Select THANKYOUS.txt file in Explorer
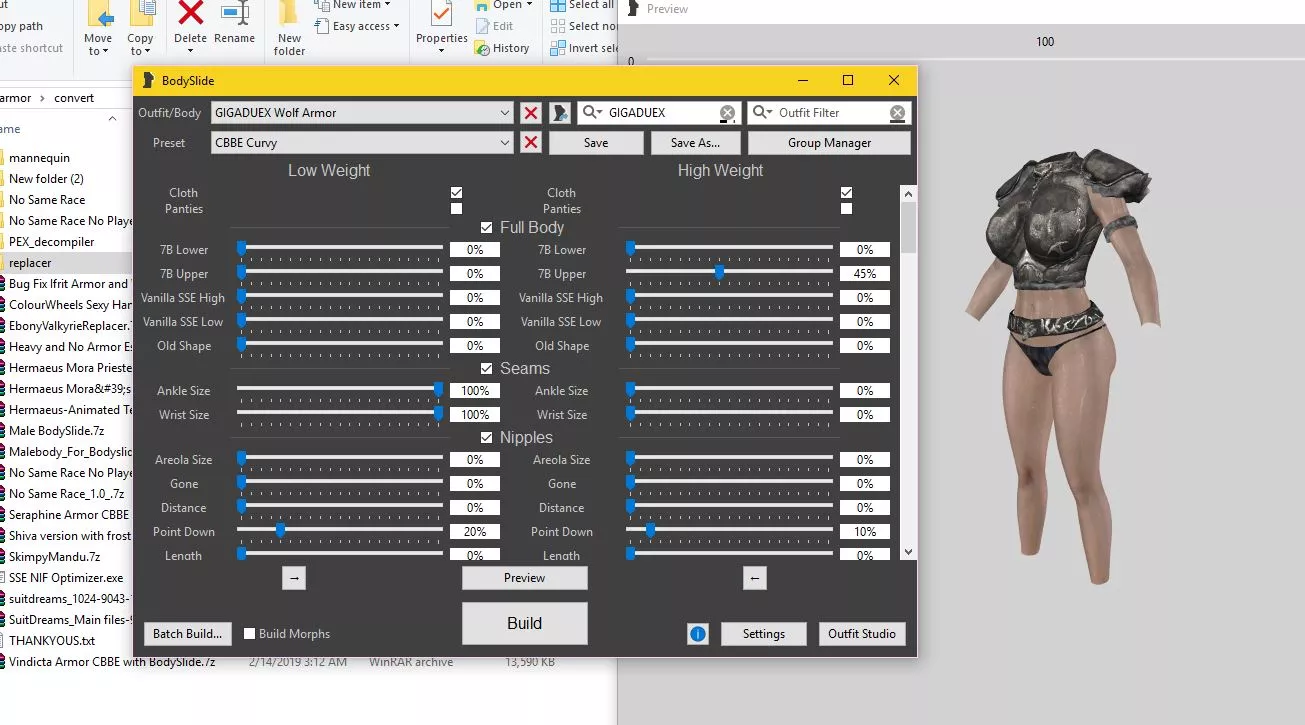Image resolution: width=1305 pixels, height=725 pixels. tap(52, 641)
